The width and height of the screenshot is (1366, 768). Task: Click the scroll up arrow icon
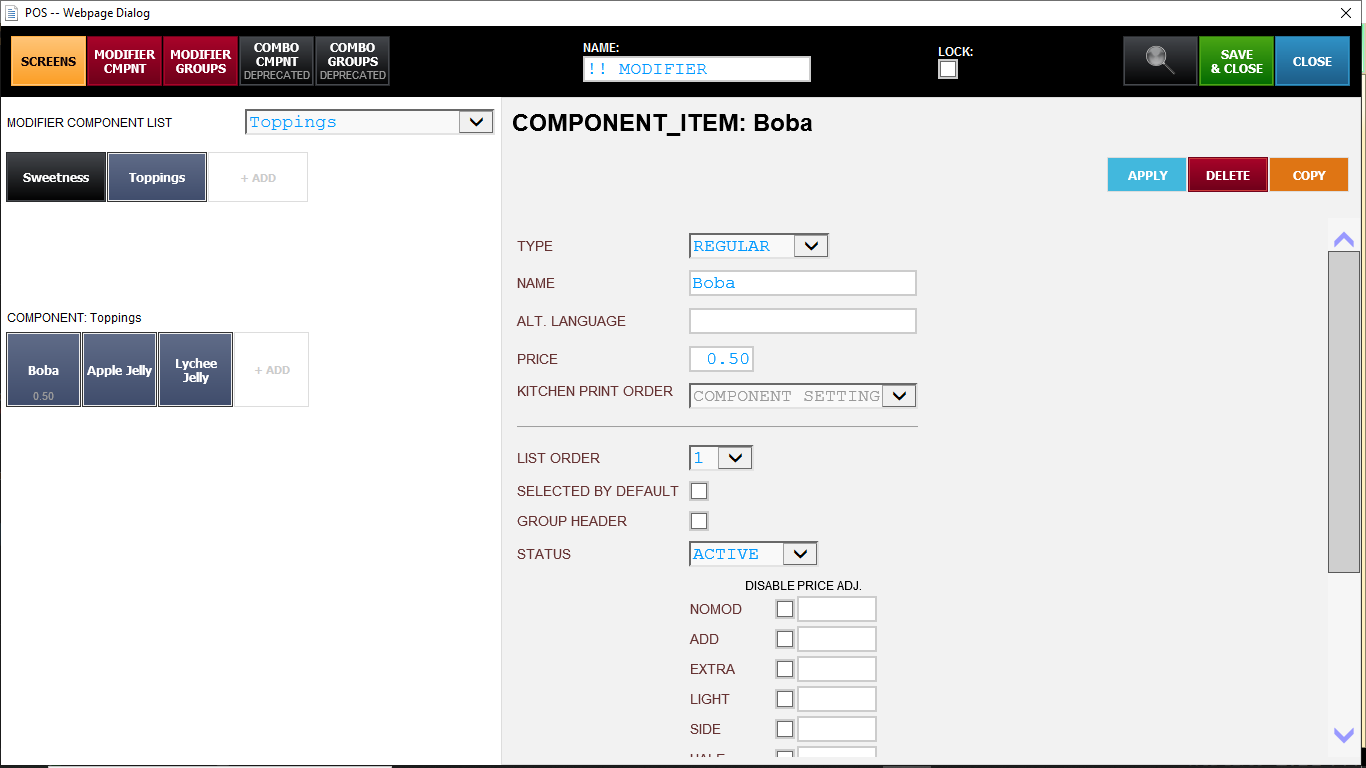coord(1344,239)
